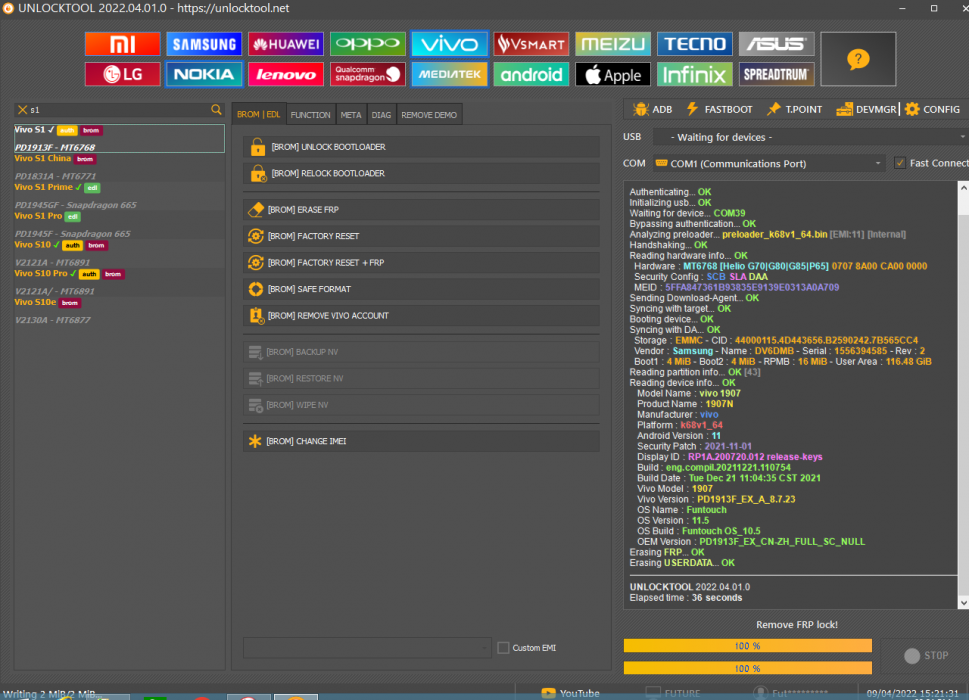Open the META tab

pyautogui.click(x=351, y=115)
